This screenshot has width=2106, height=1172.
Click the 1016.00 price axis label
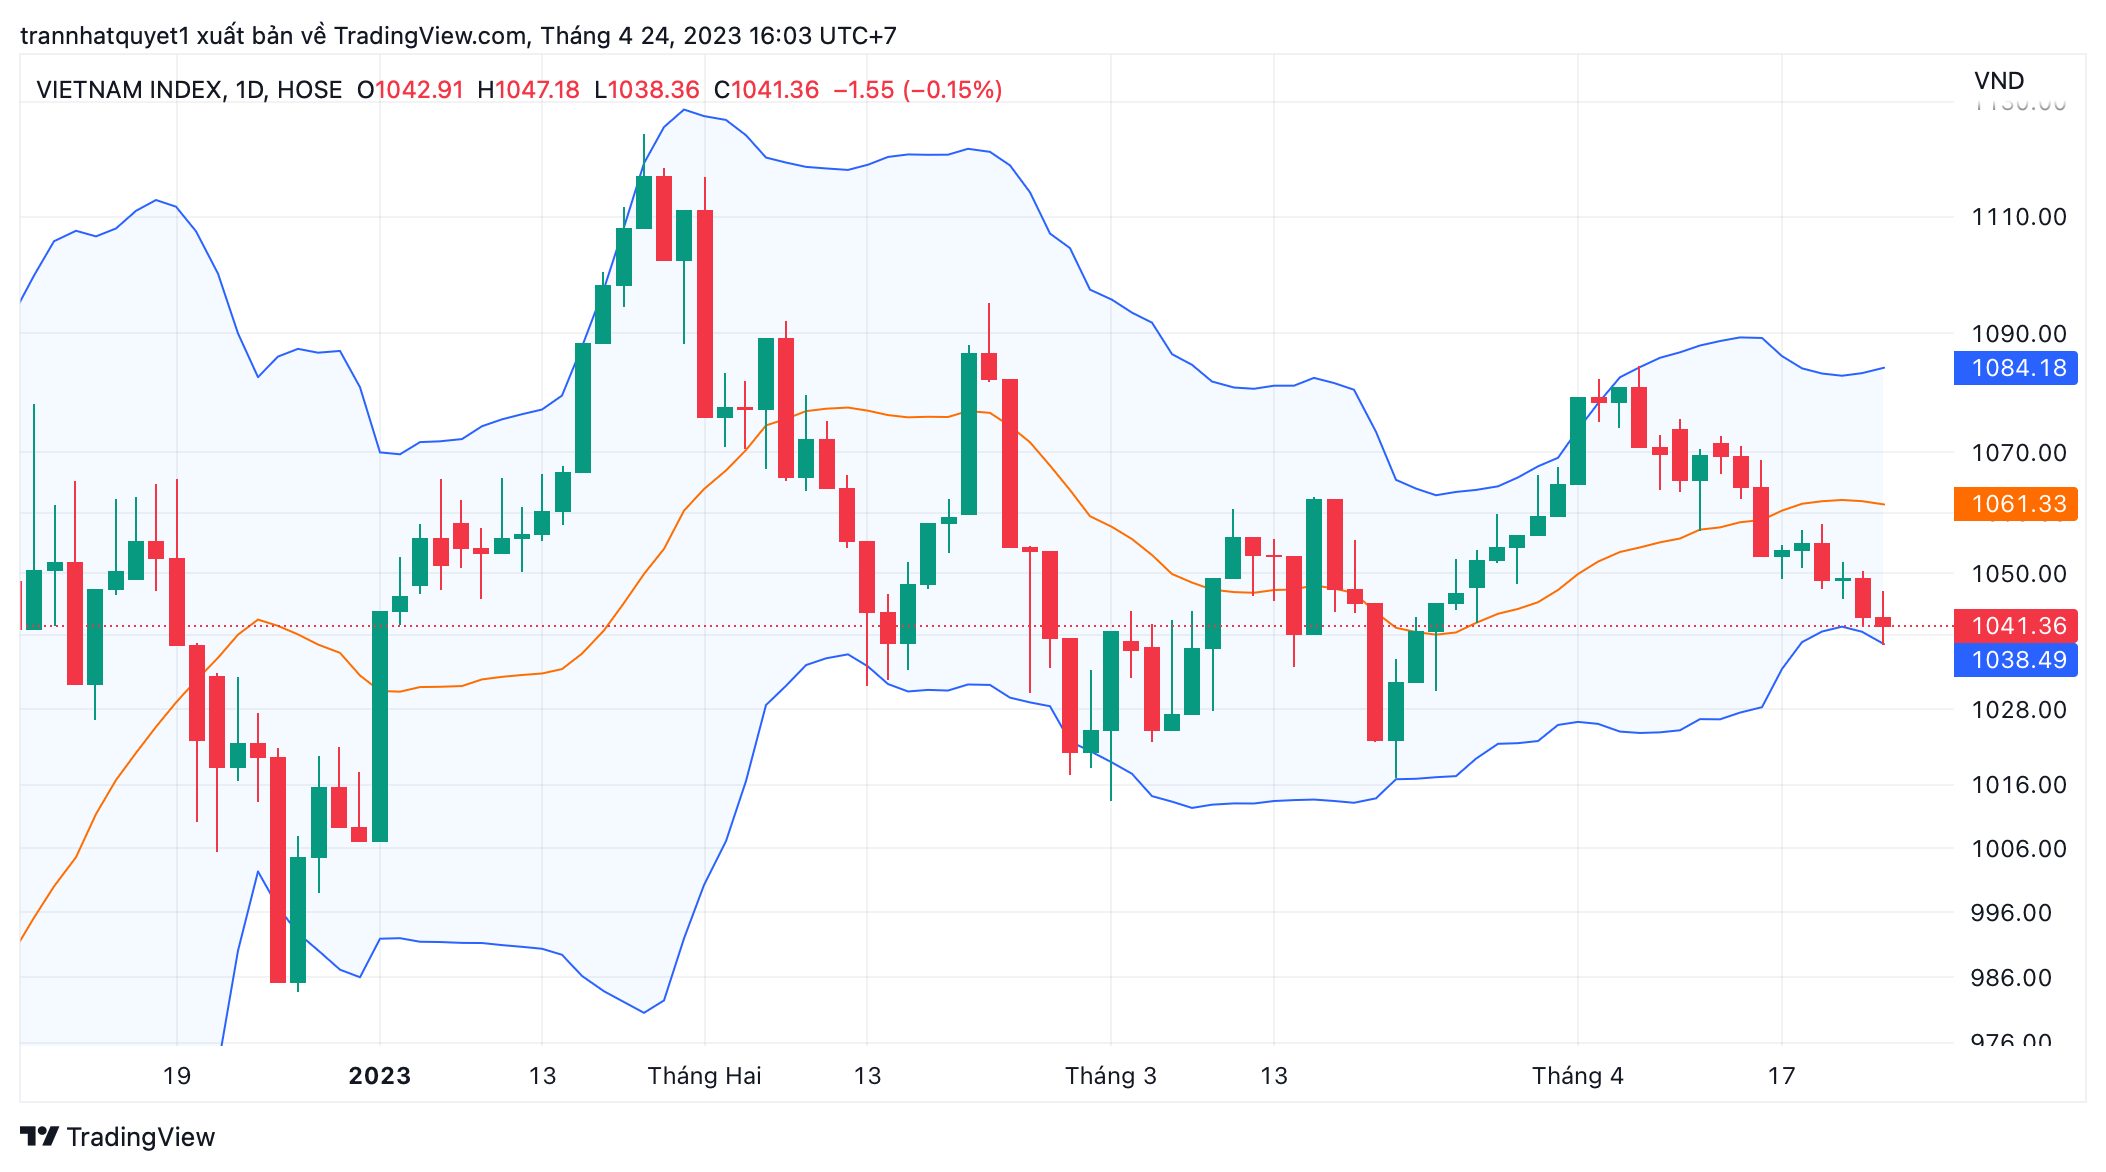tap(2018, 785)
